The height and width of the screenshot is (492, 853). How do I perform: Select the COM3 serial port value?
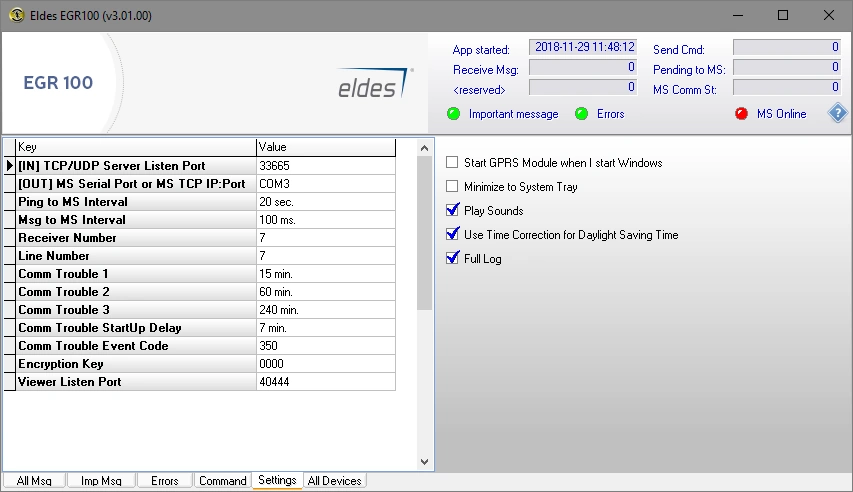point(326,183)
